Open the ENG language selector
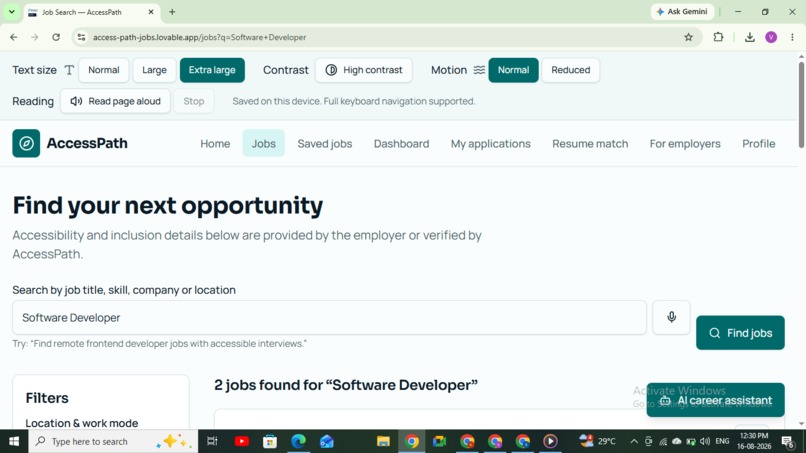Image resolution: width=806 pixels, height=453 pixels. click(722, 441)
